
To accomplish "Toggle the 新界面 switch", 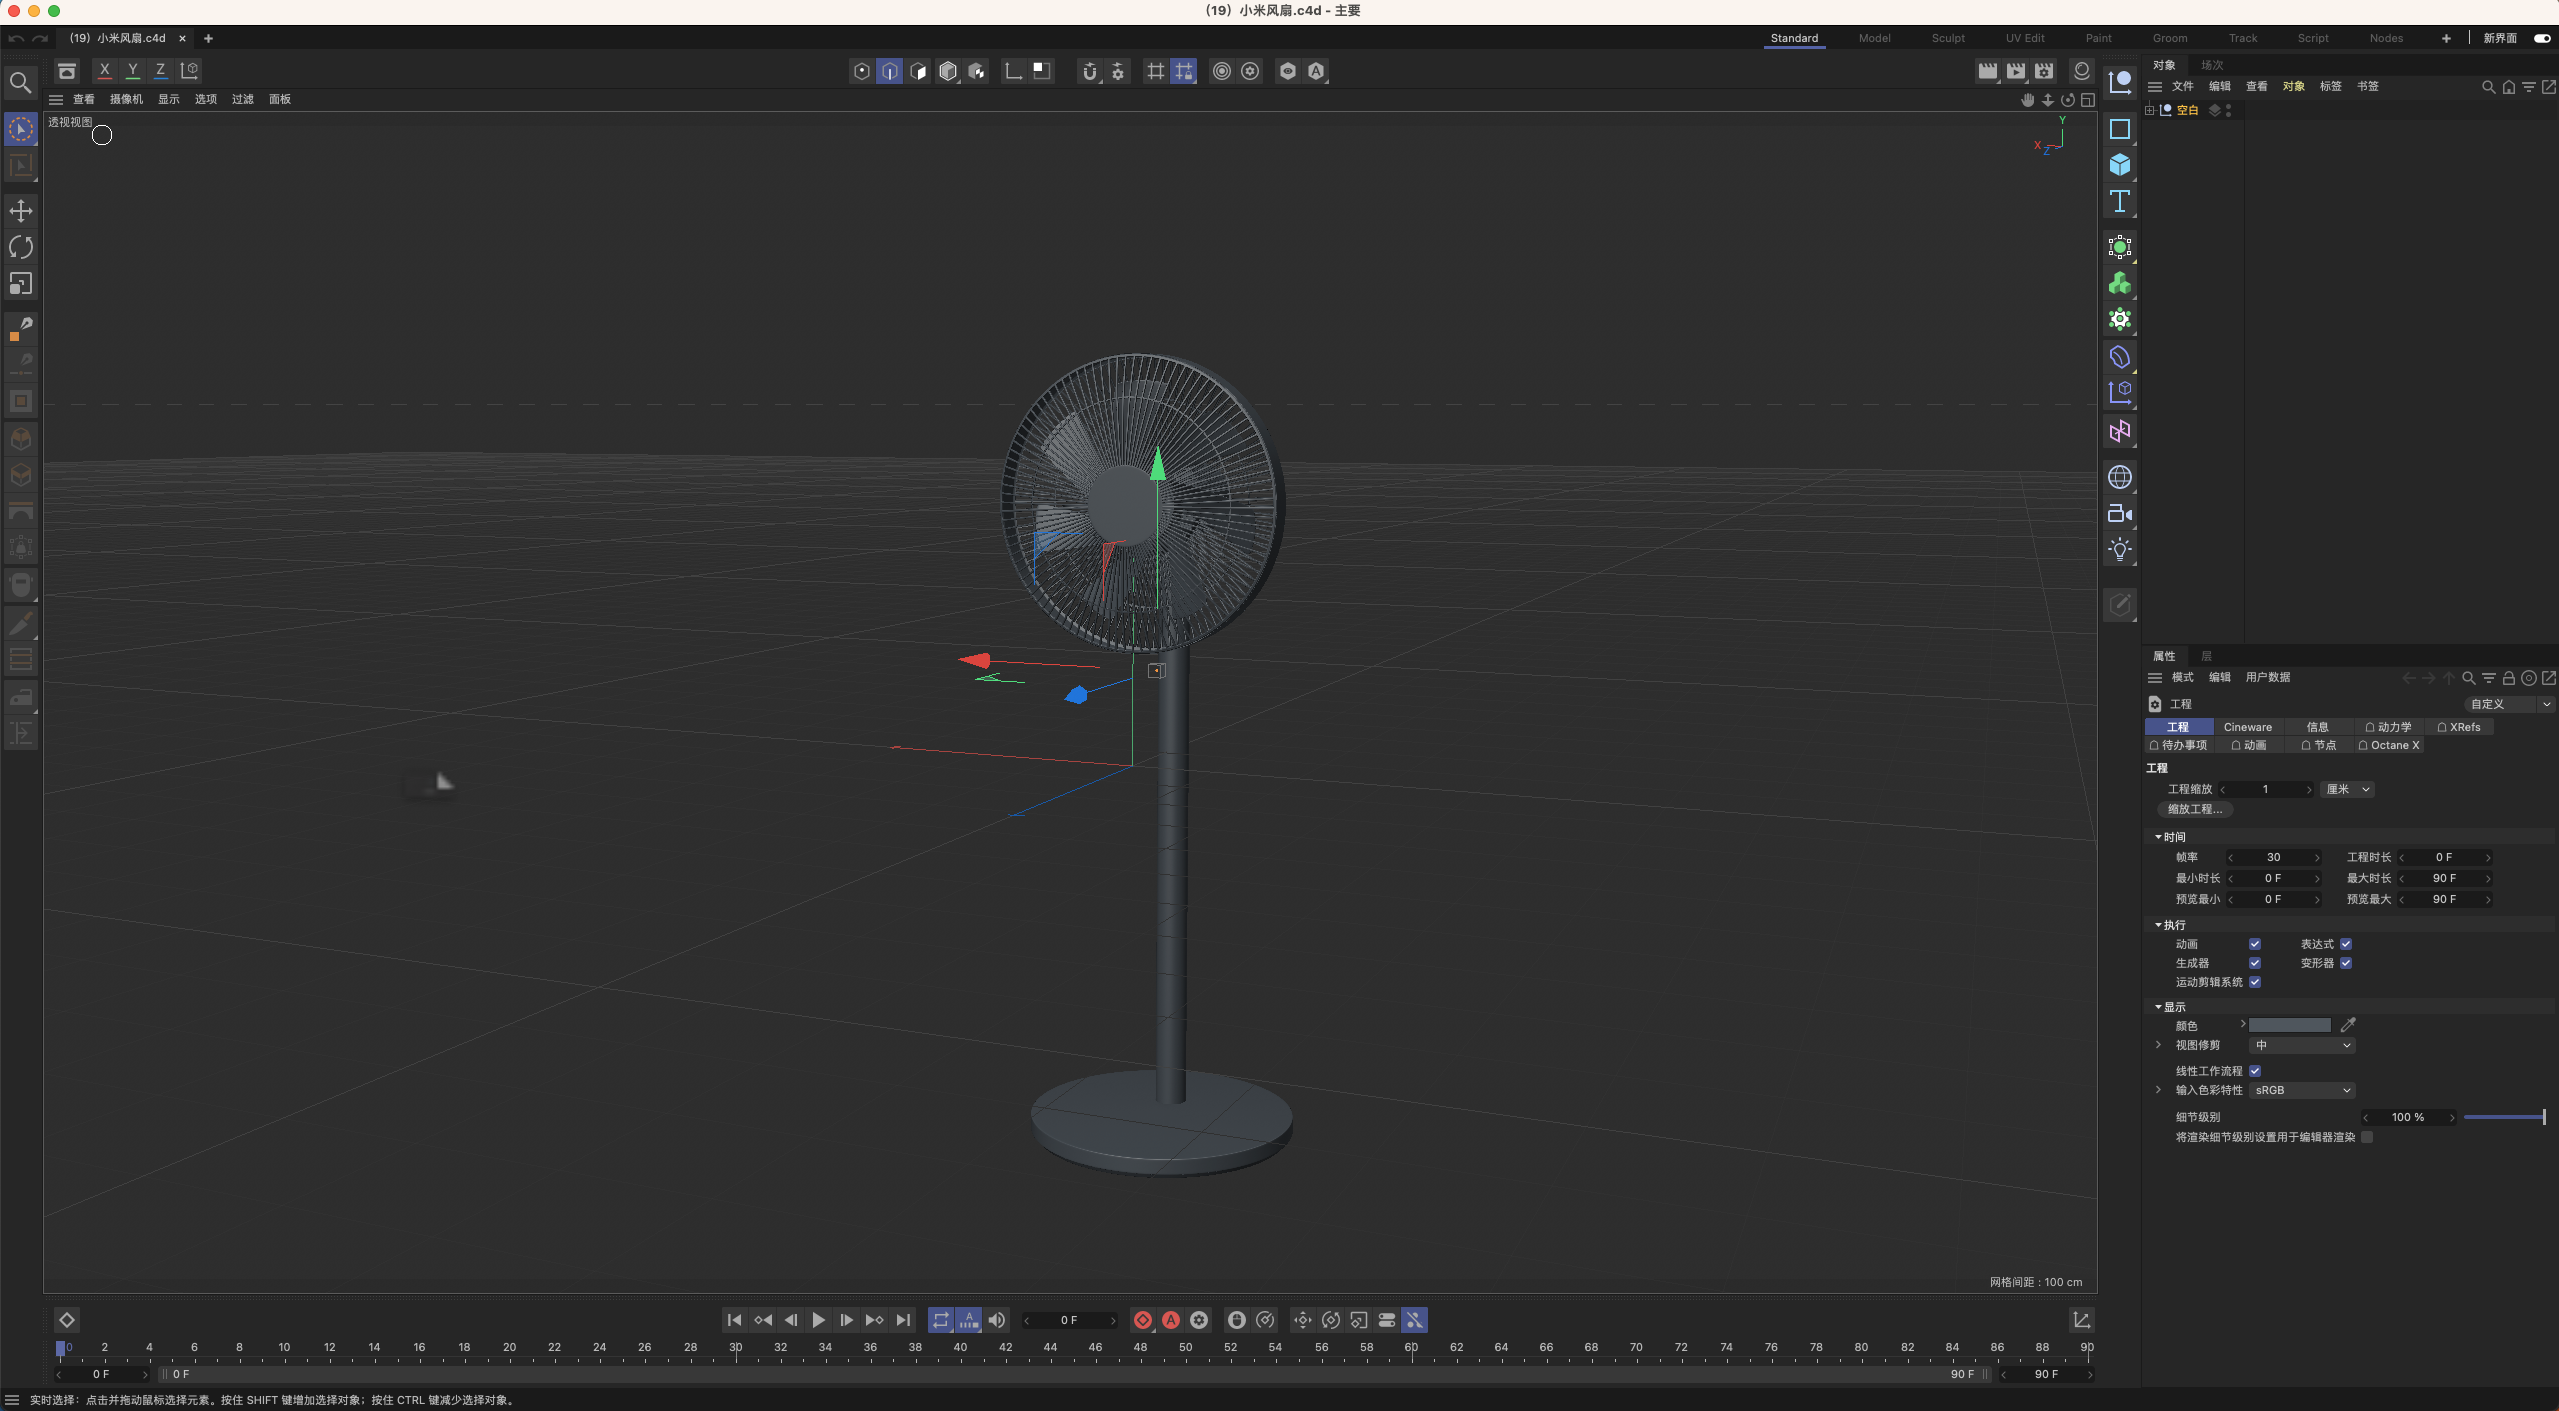I will [x=2541, y=38].
